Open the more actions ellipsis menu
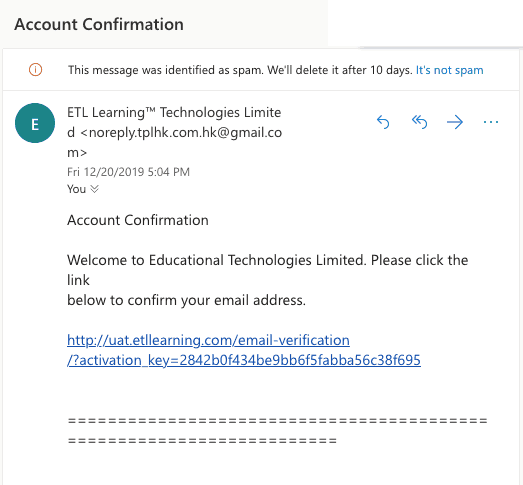Screen dimensions: 523x485 point(491,122)
